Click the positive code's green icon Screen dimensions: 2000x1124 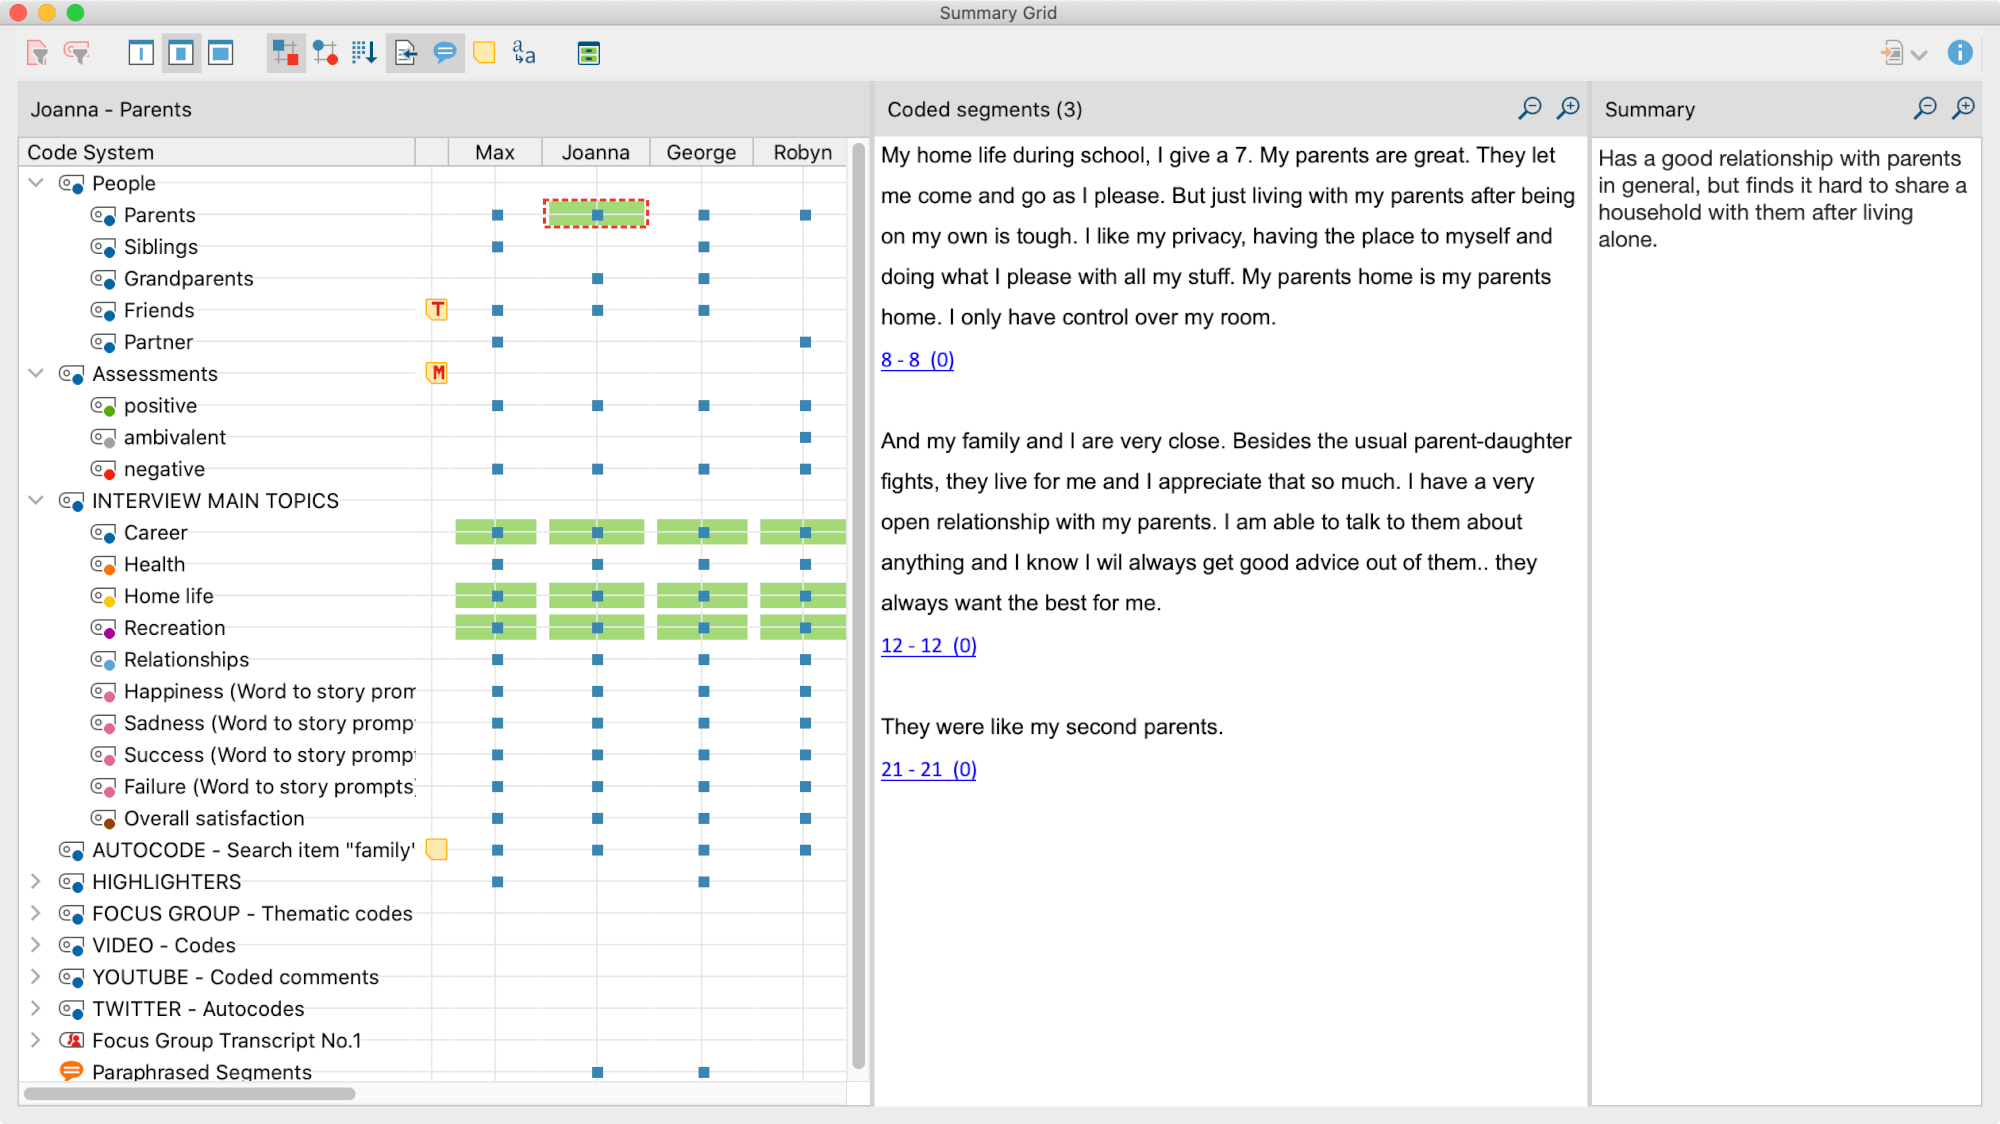point(103,406)
